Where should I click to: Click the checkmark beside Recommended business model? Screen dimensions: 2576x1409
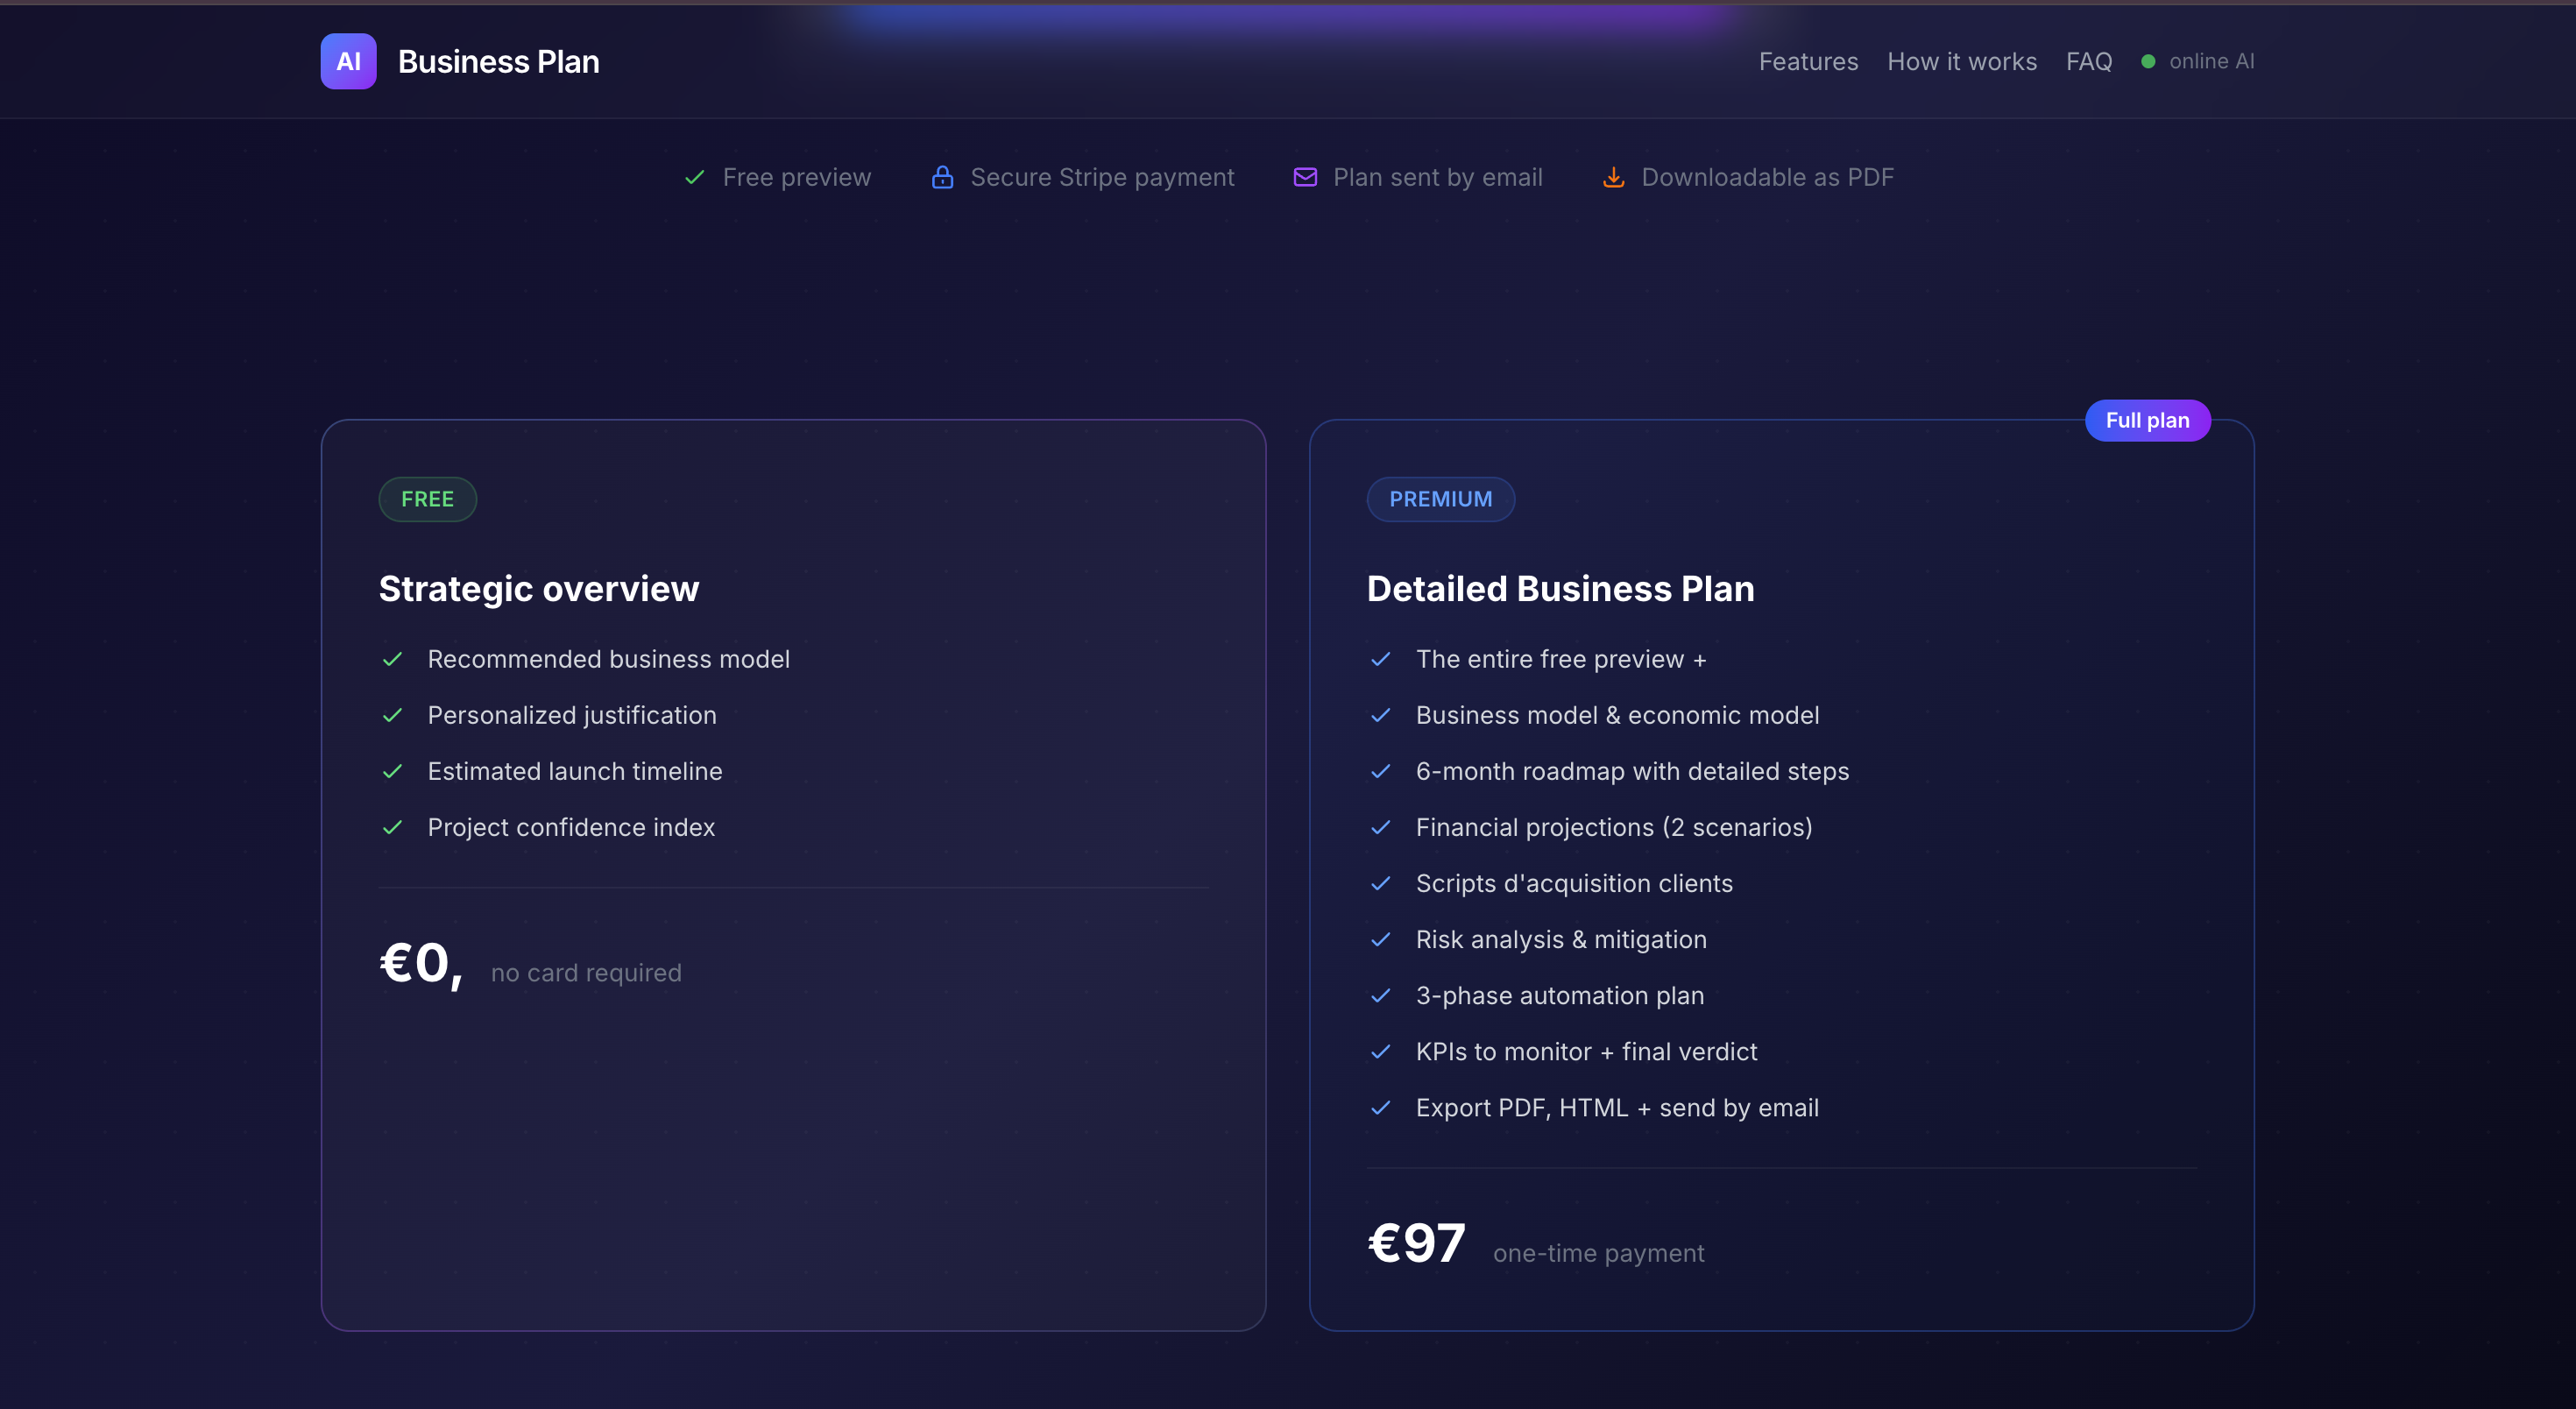[392, 660]
